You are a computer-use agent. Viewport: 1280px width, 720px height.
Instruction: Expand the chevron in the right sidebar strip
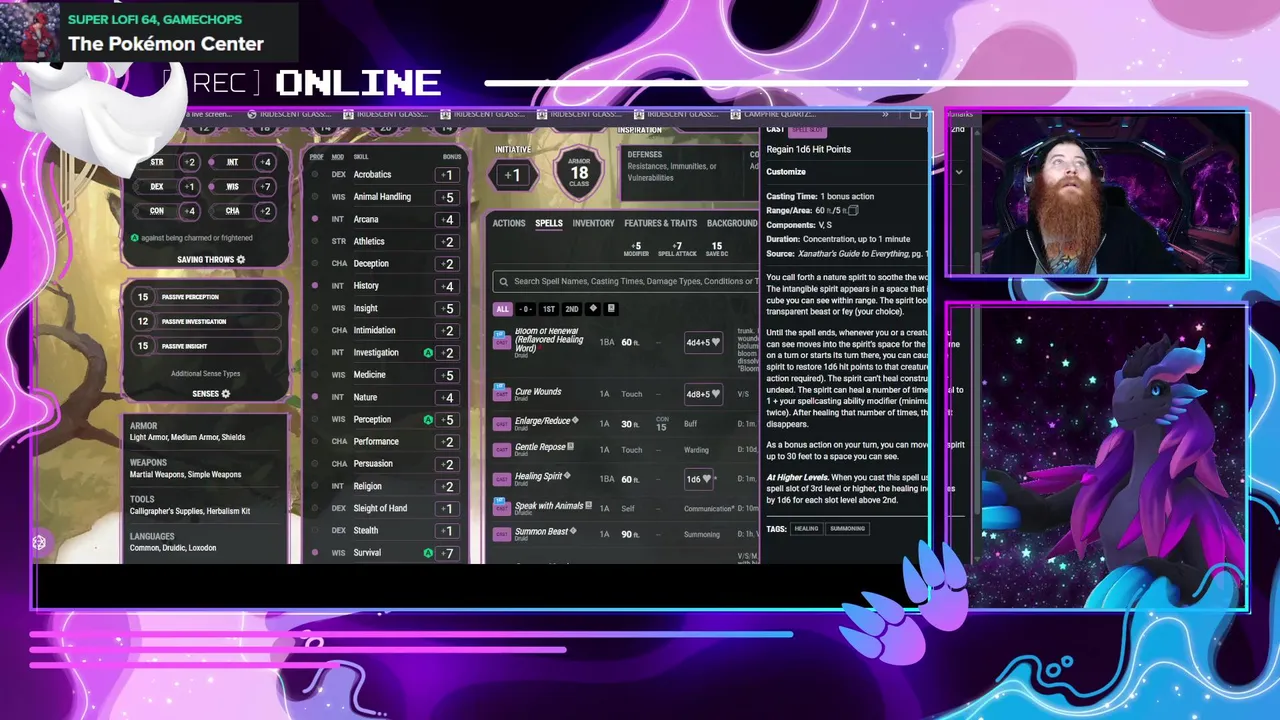(958, 172)
